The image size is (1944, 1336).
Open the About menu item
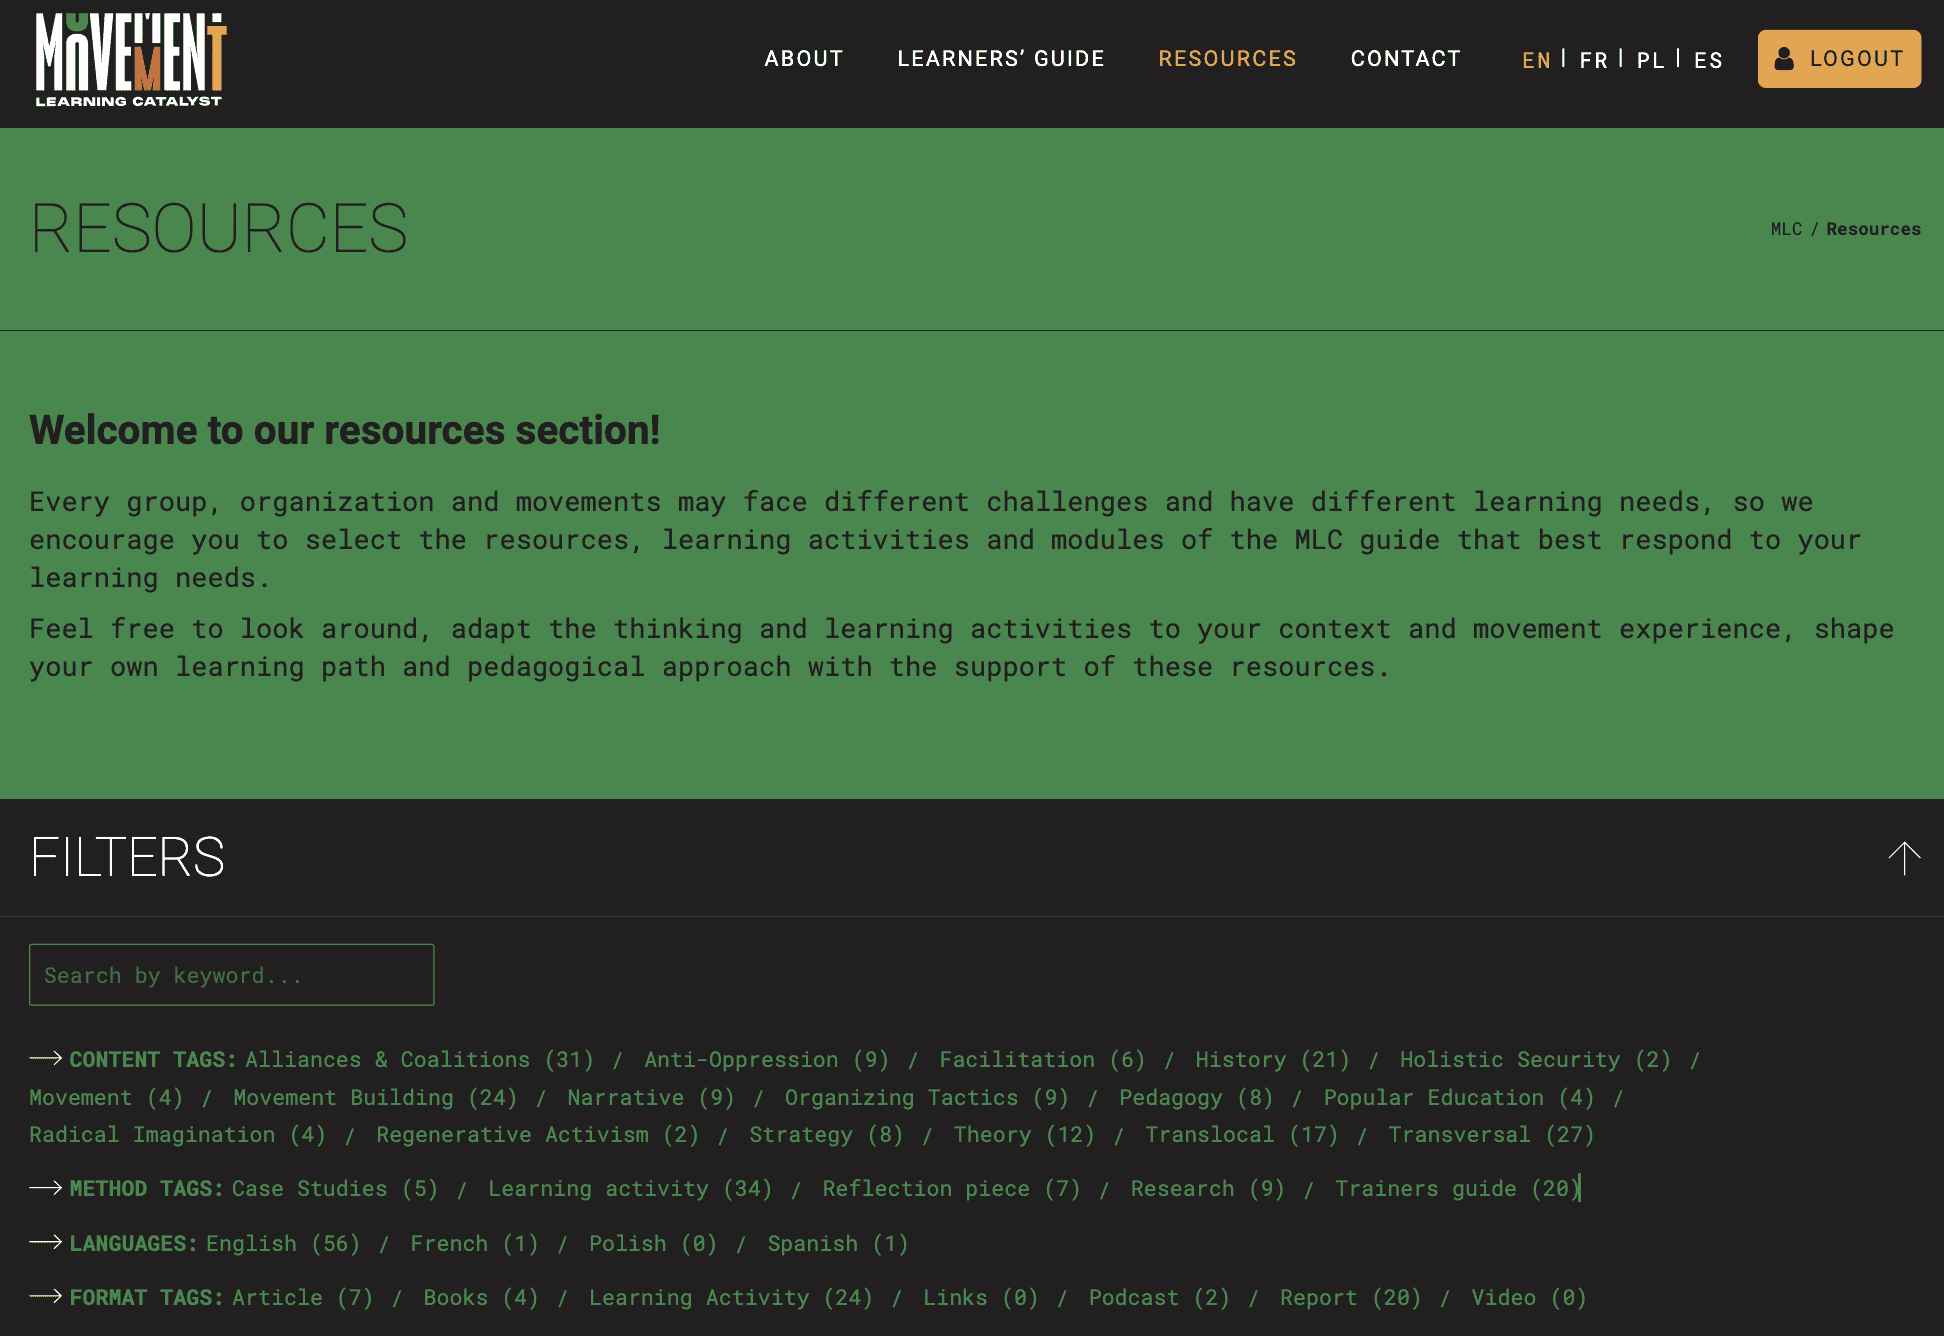coord(804,59)
